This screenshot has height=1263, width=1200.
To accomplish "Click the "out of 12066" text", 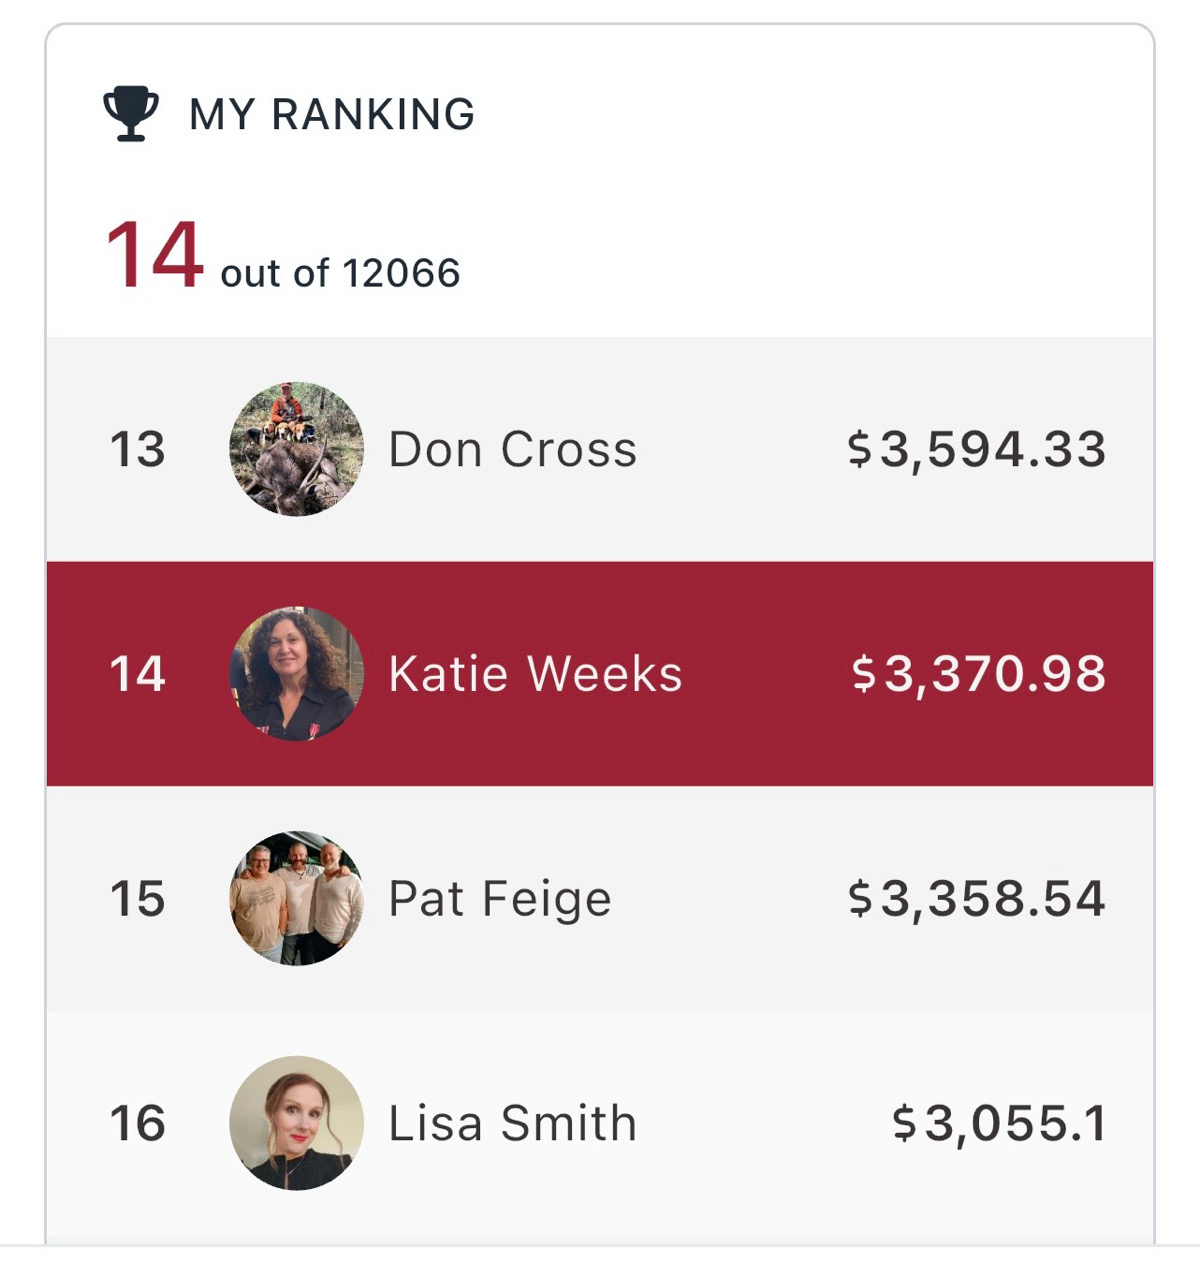I will 340,273.
